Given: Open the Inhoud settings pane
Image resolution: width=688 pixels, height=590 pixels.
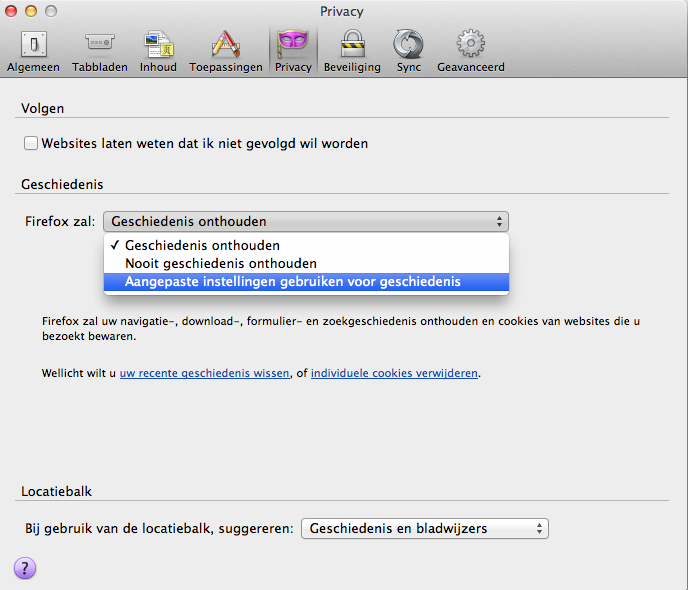Looking at the screenshot, I should tap(158, 50).
